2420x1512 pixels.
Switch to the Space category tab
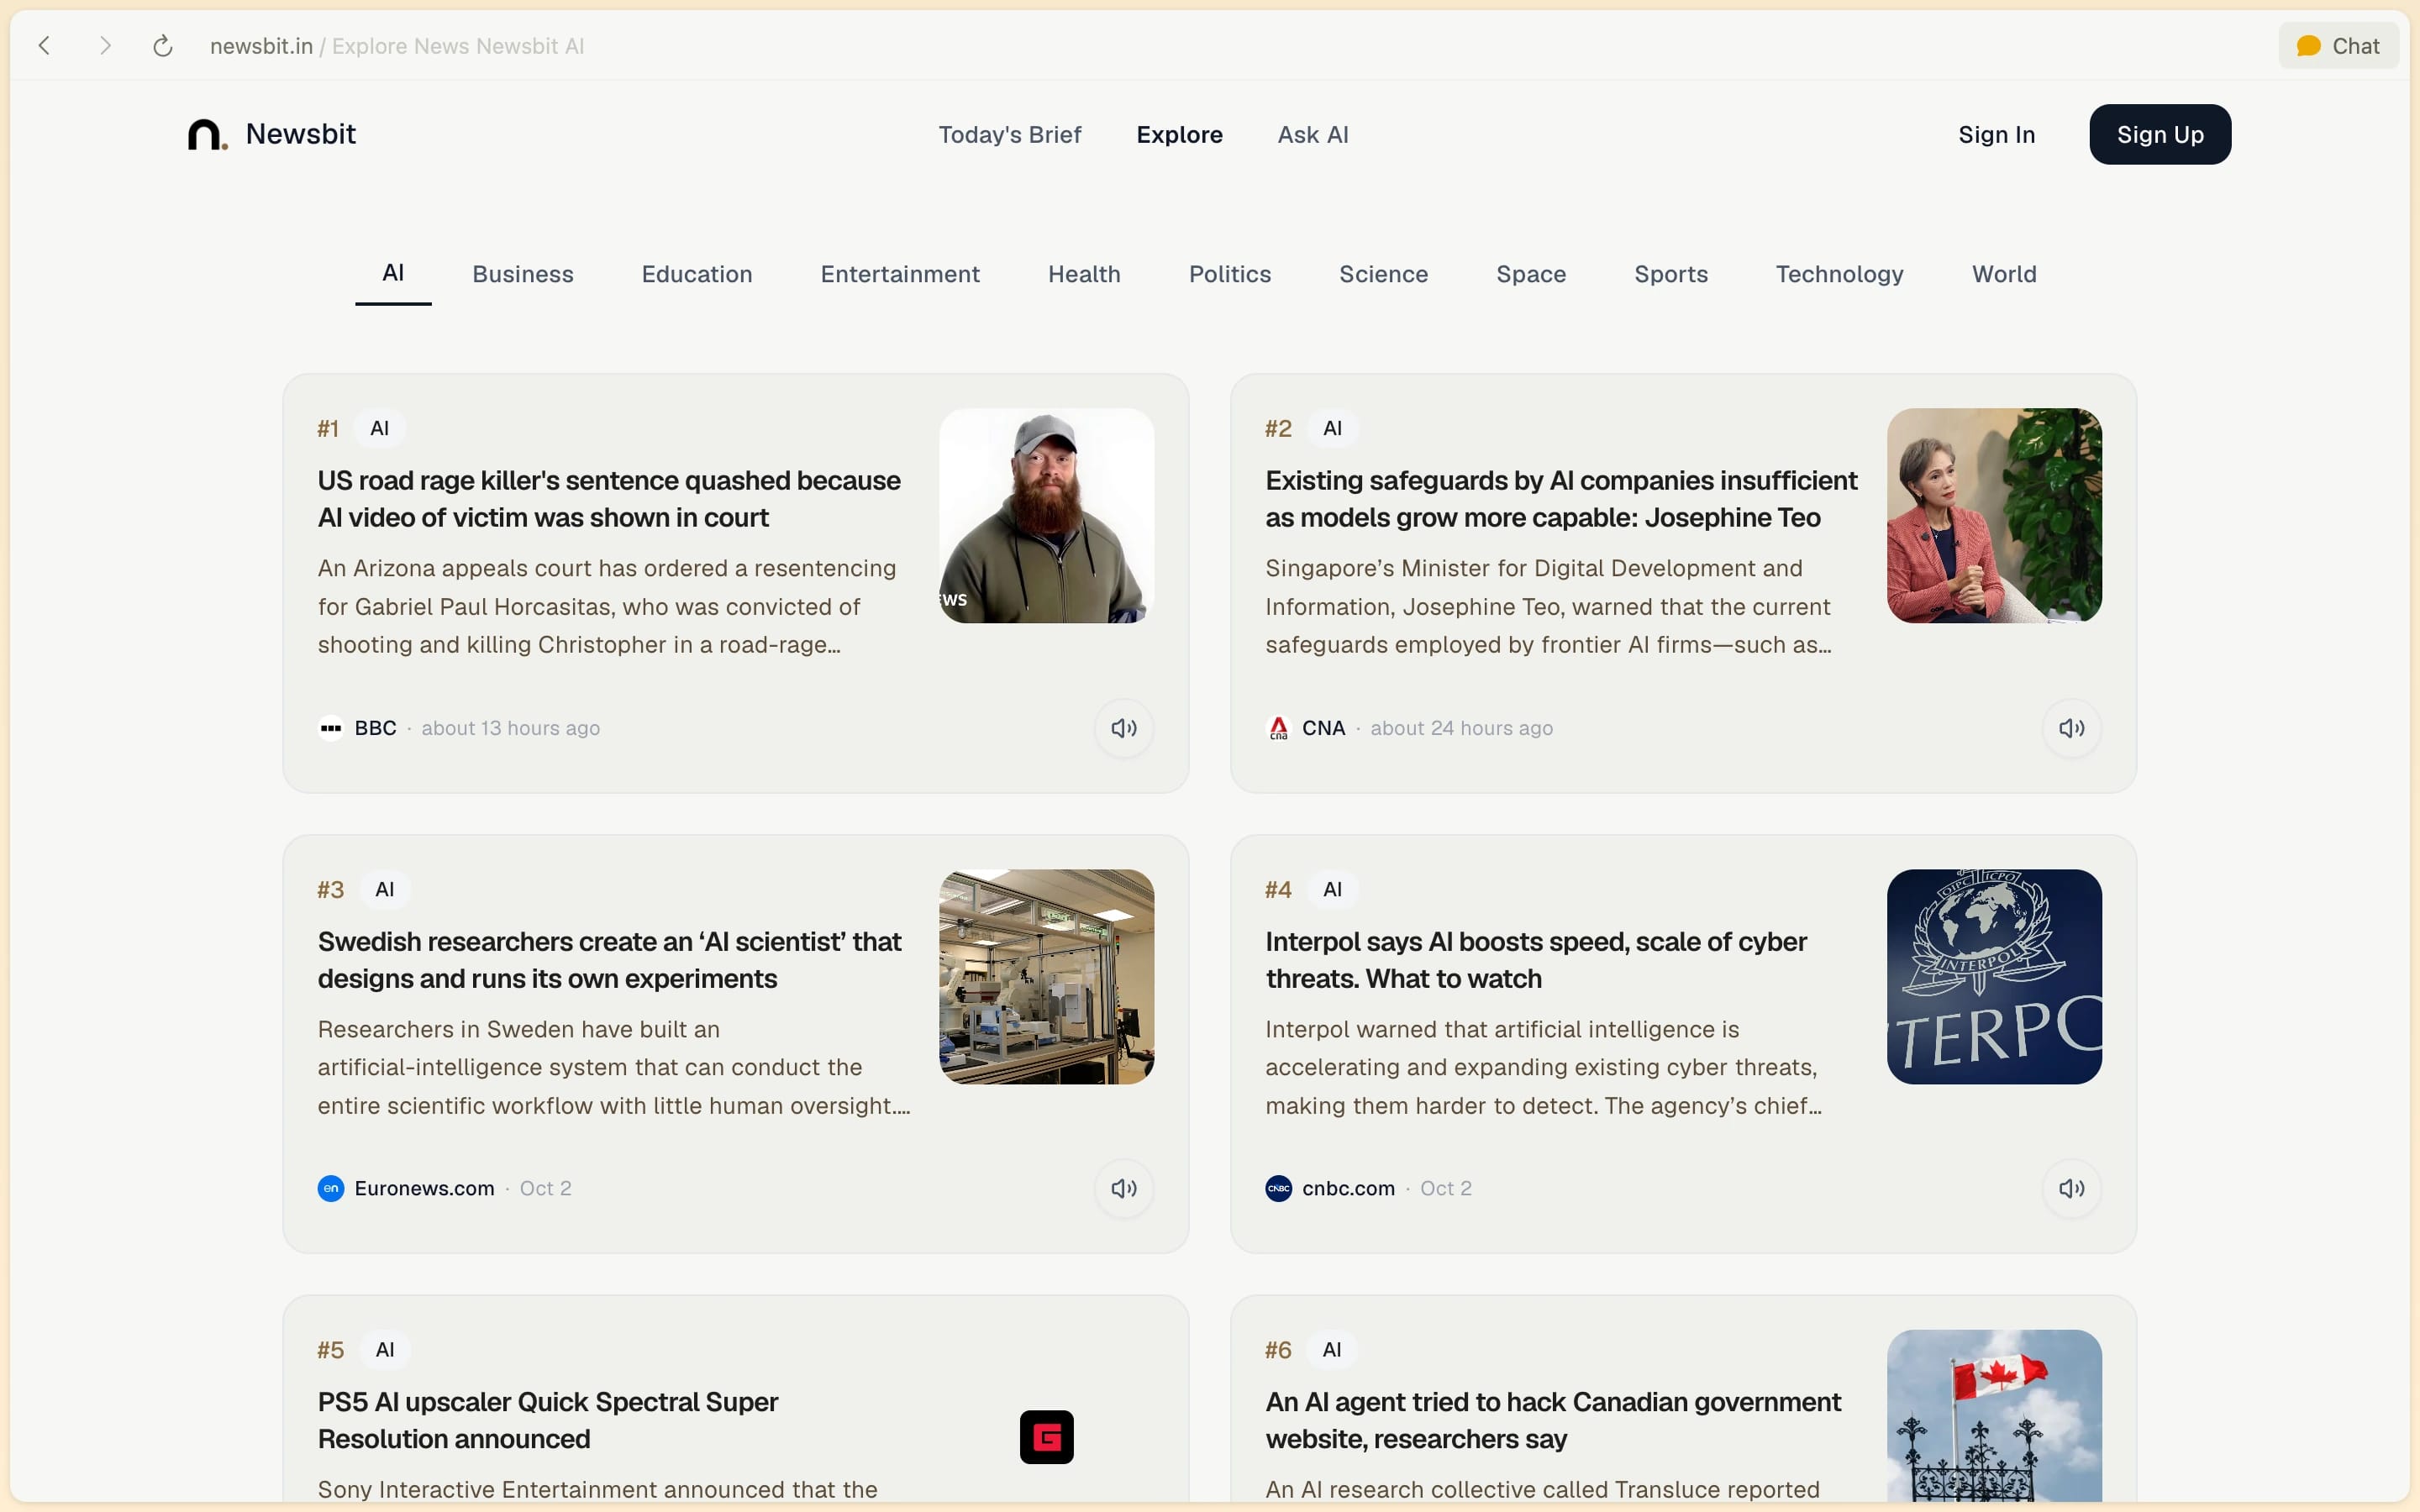(x=1531, y=274)
